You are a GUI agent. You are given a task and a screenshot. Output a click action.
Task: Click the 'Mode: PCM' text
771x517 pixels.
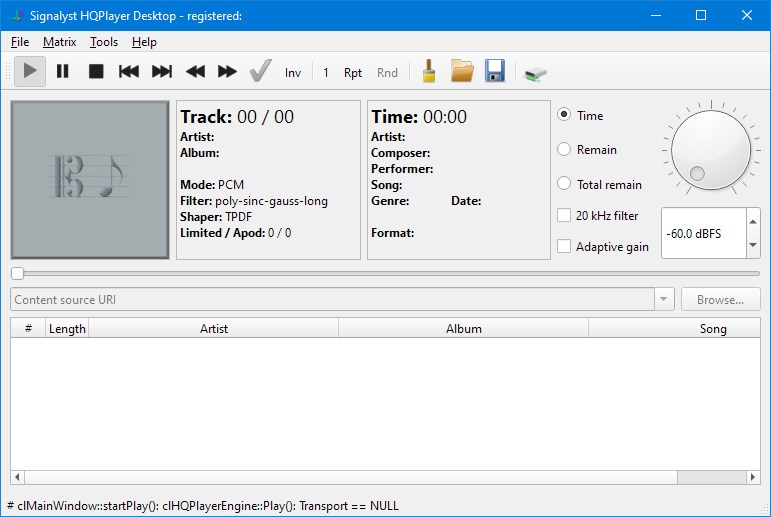[212, 185]
